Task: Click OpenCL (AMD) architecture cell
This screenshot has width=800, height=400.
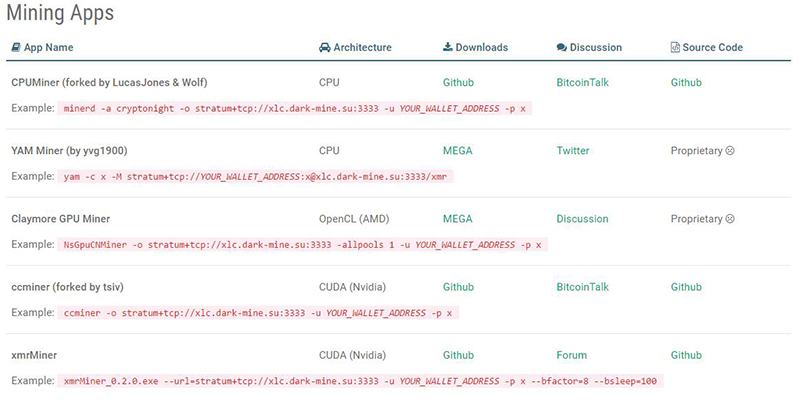Action: [354, 219]
